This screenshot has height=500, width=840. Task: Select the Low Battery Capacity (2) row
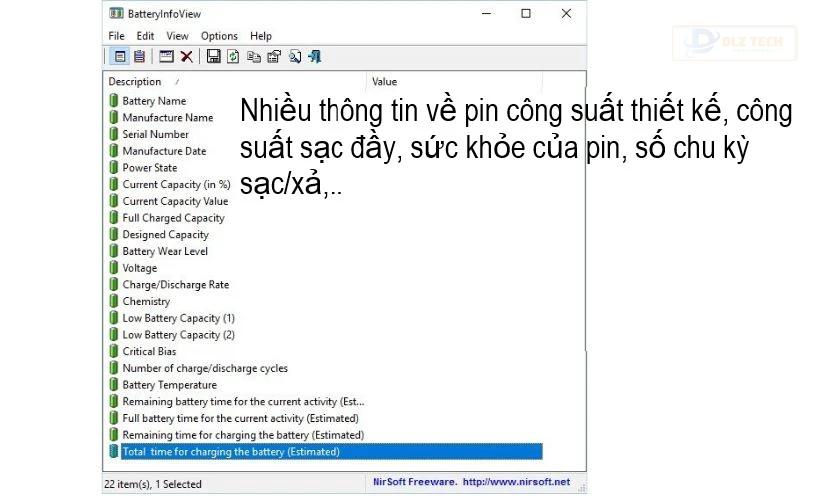coord(178,334)
